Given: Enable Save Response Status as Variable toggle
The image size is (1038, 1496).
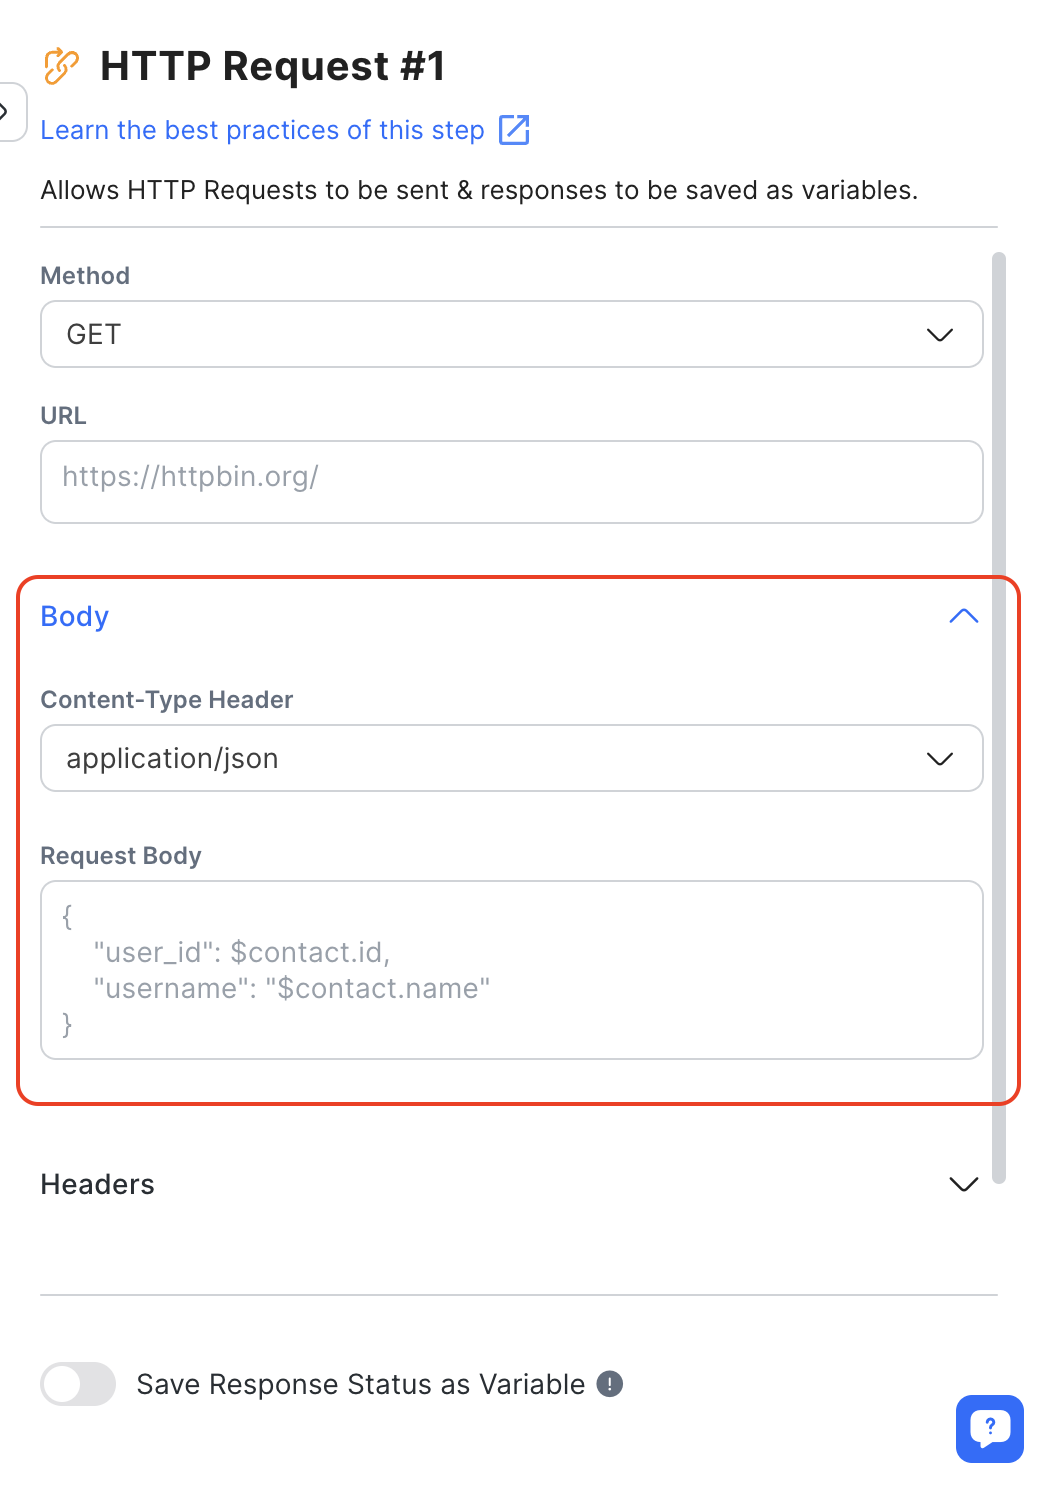Looking at the screenshot, I should pyautogui.click(x=78, y=1384).
